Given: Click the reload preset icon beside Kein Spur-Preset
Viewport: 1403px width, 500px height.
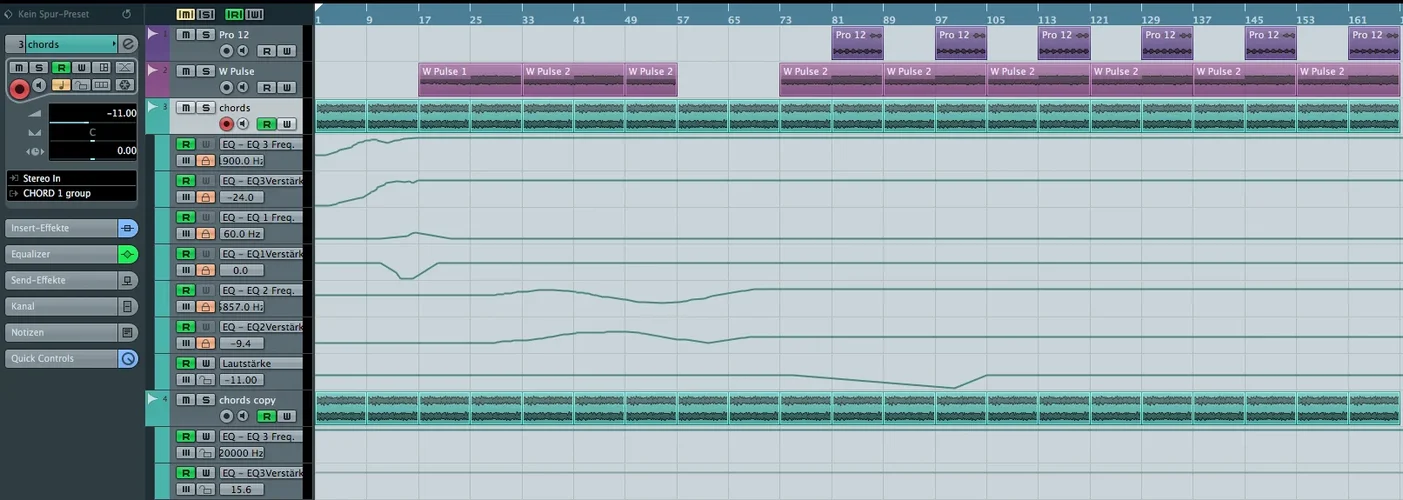Looking at the screenshot, I should (x=126, y=14).
